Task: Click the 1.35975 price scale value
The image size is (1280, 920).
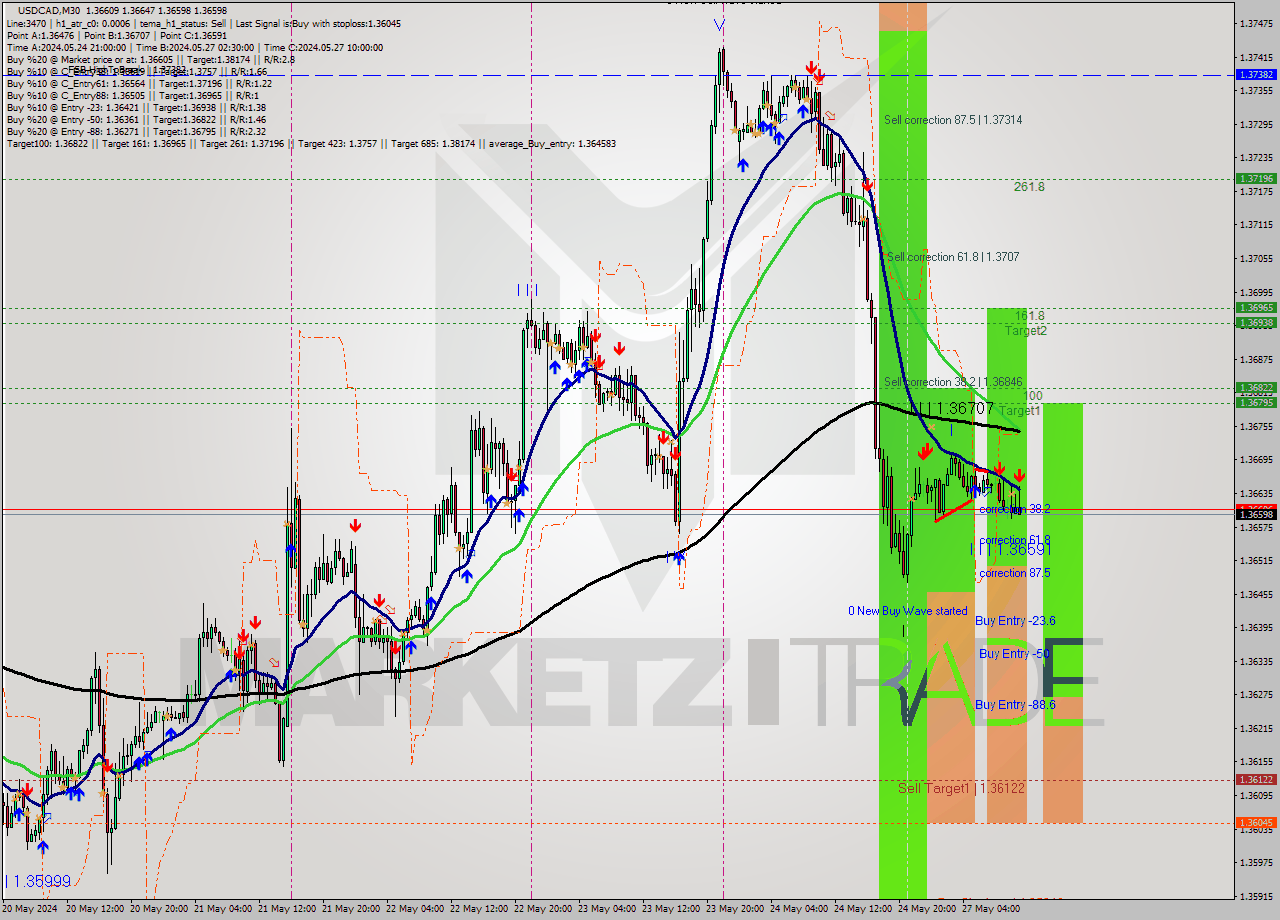Action: click(1256, 862)
